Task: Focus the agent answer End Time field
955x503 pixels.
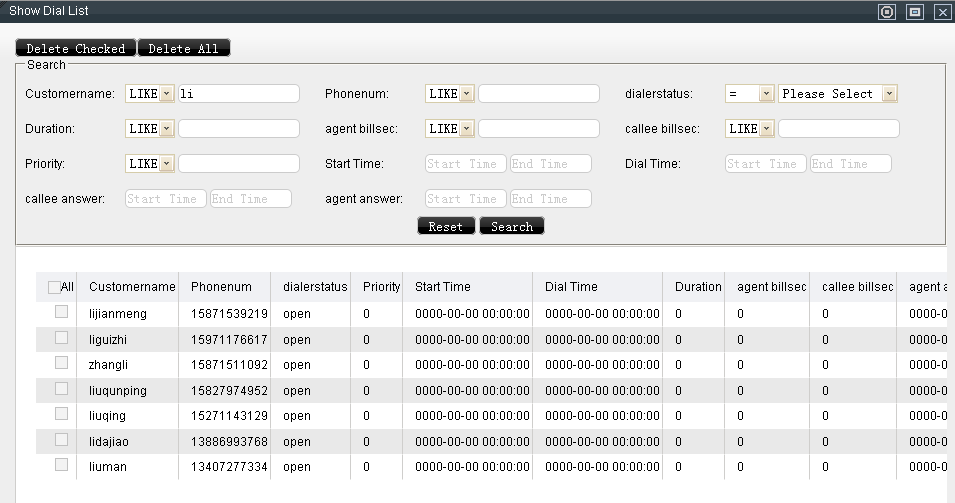Action: (550, 199)
